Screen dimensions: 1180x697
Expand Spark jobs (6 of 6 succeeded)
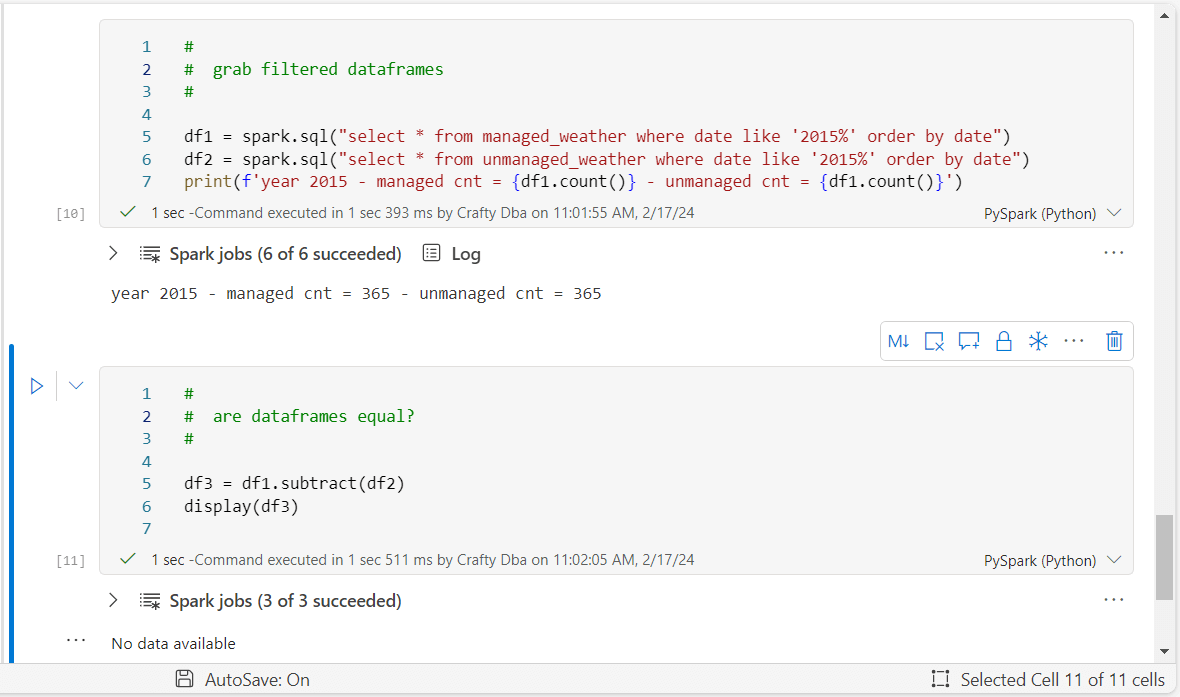(112, 253)
